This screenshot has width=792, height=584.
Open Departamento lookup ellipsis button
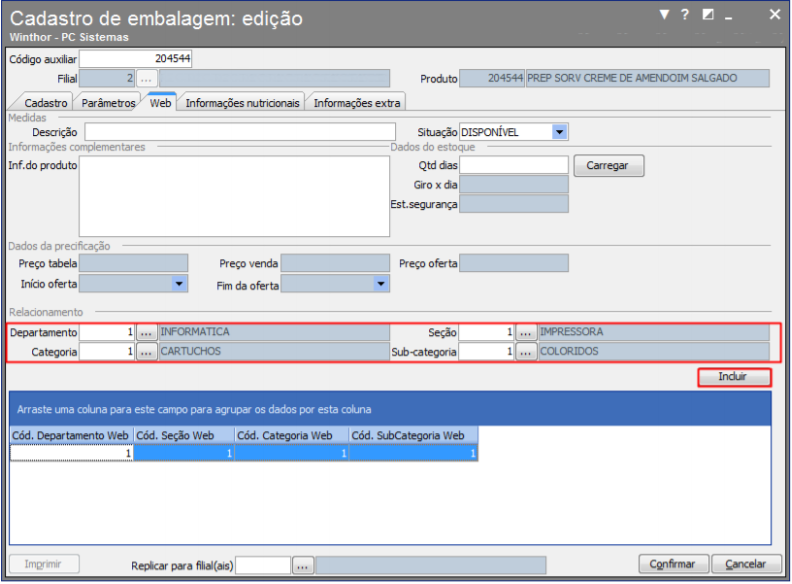click(146, 333)
